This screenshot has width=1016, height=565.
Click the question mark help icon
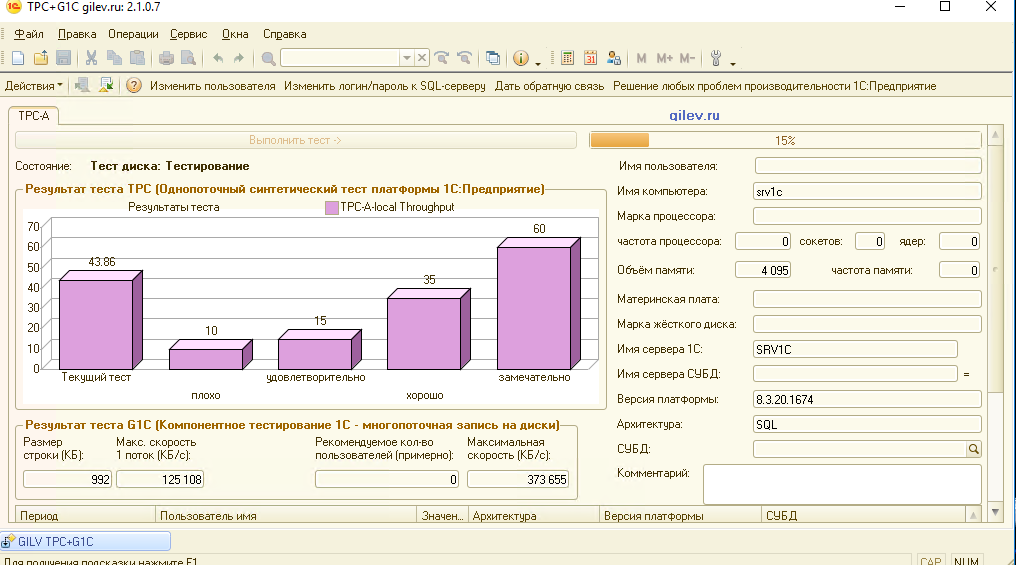[x=133, y=86]
